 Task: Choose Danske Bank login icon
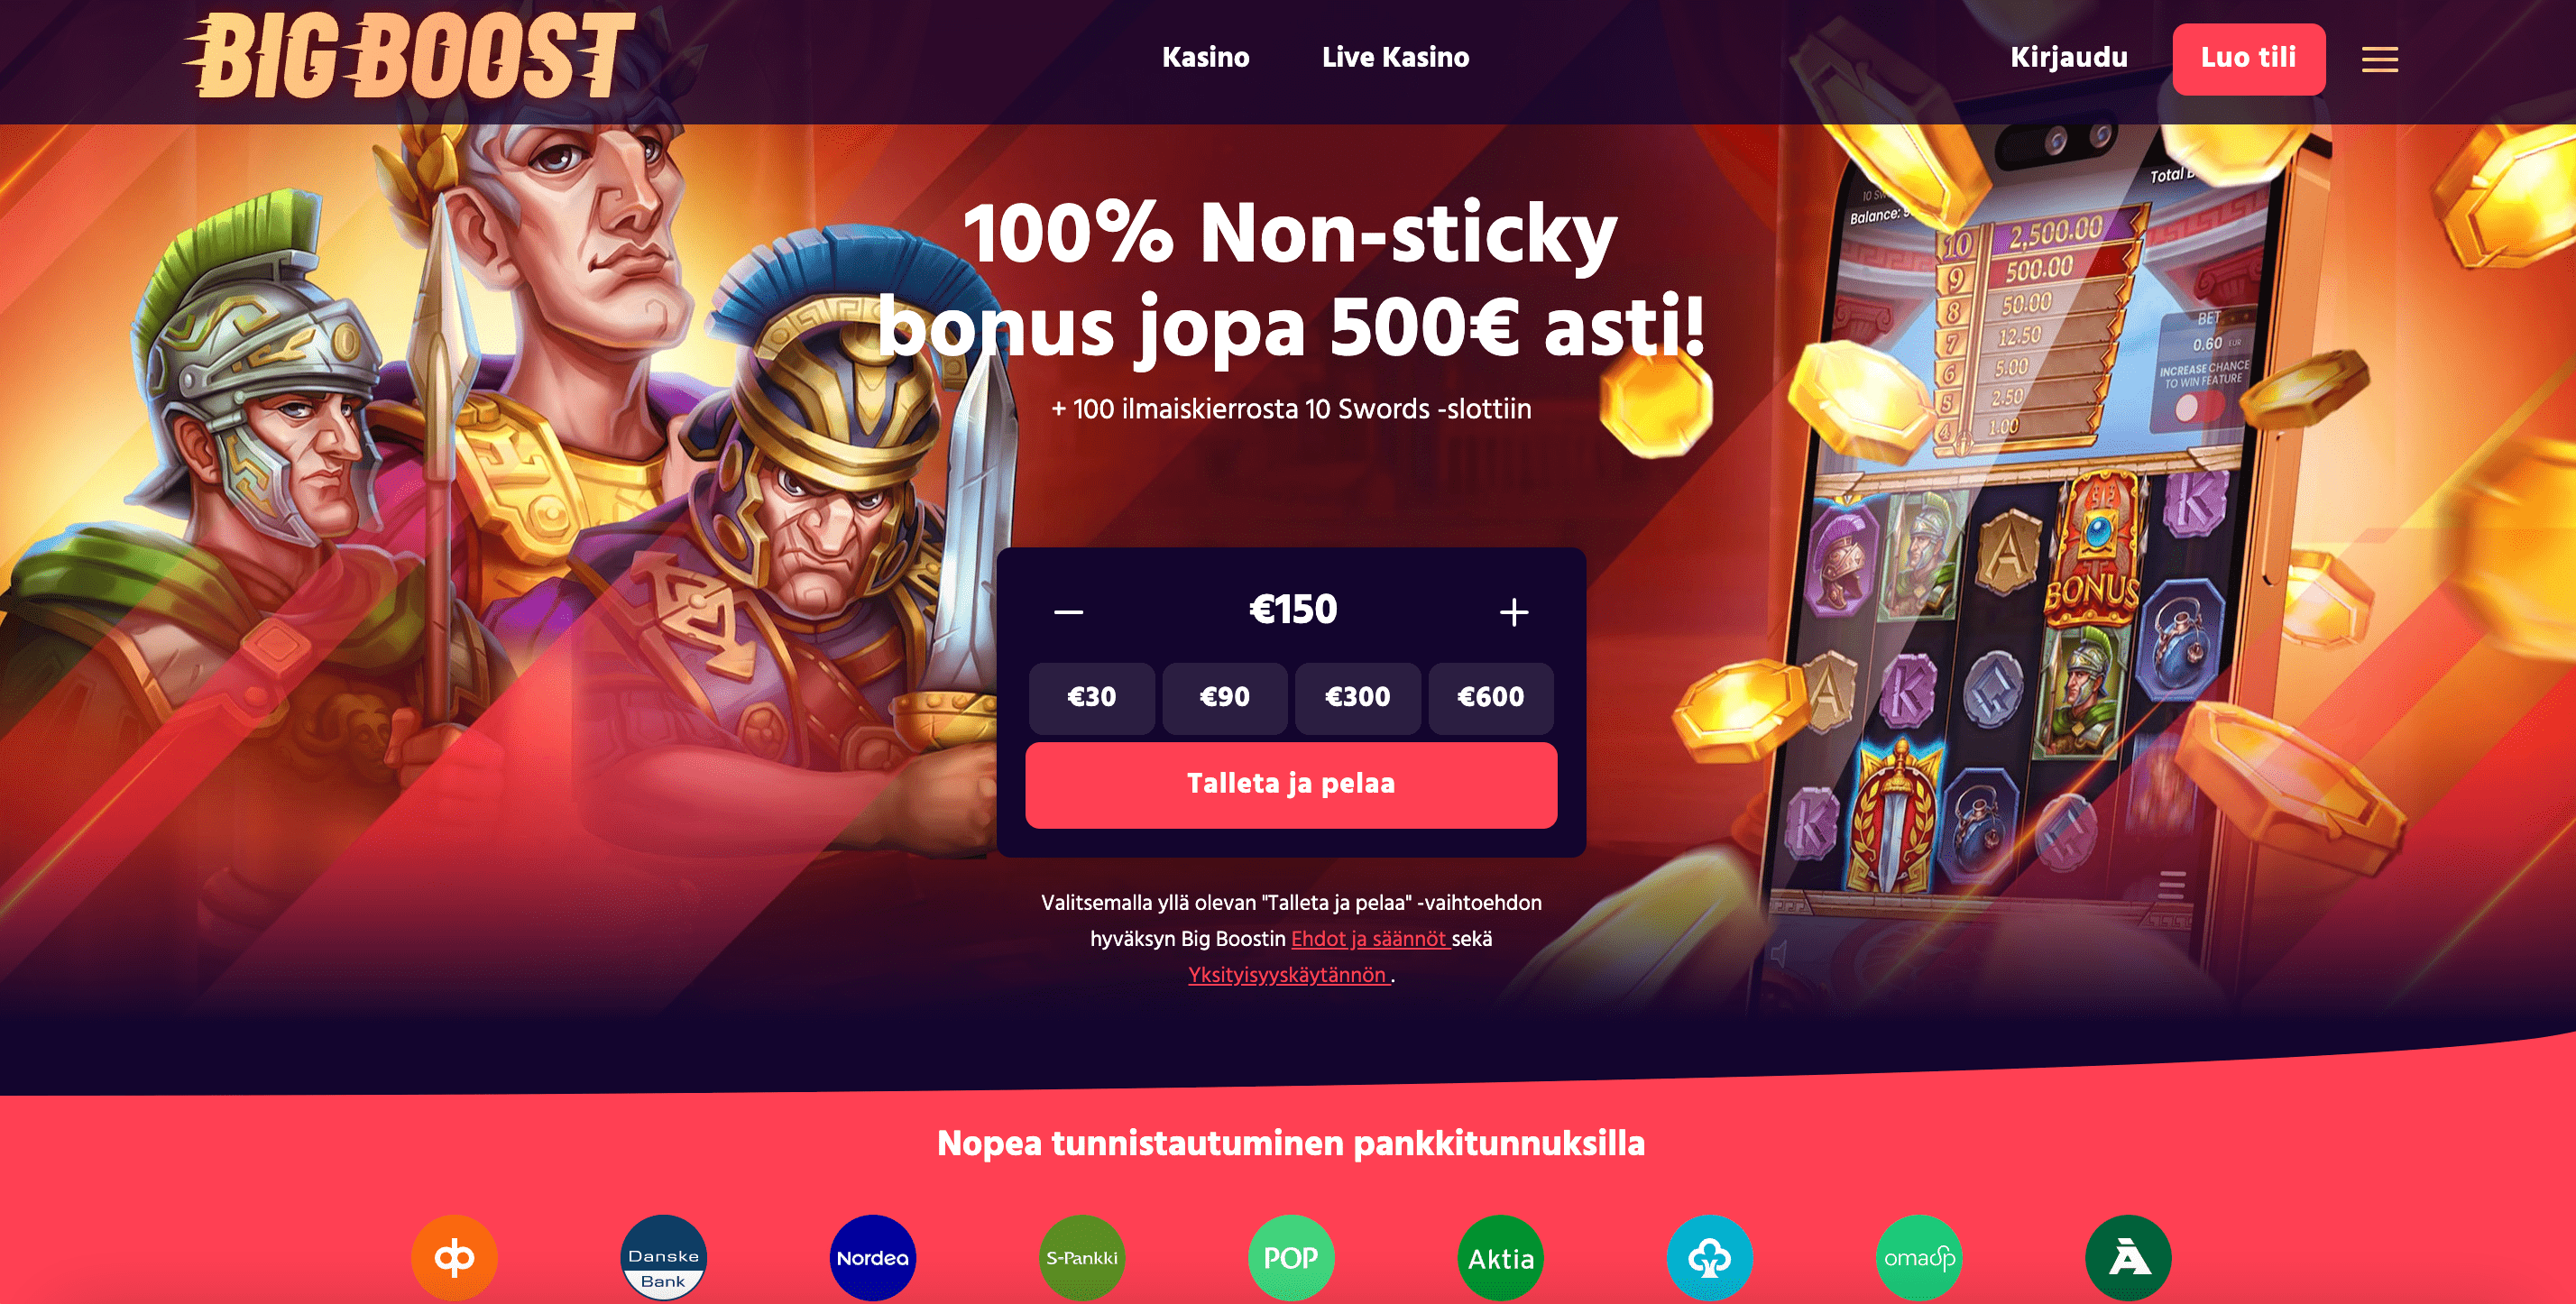click(x=663, y=1257)
